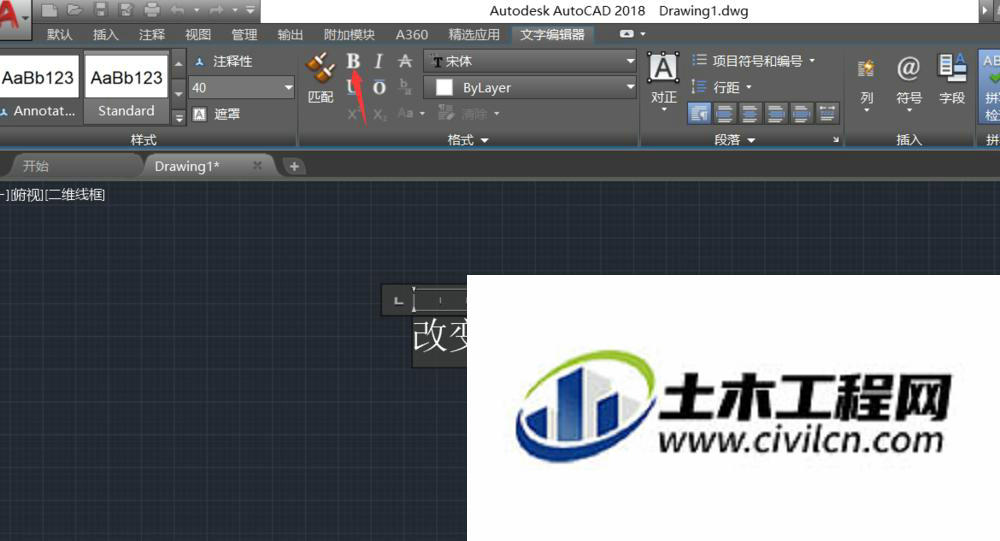The width and height of the screenshot is (1000, 541).
Task: Click the Save quick access icon
Action: point(101,10)
